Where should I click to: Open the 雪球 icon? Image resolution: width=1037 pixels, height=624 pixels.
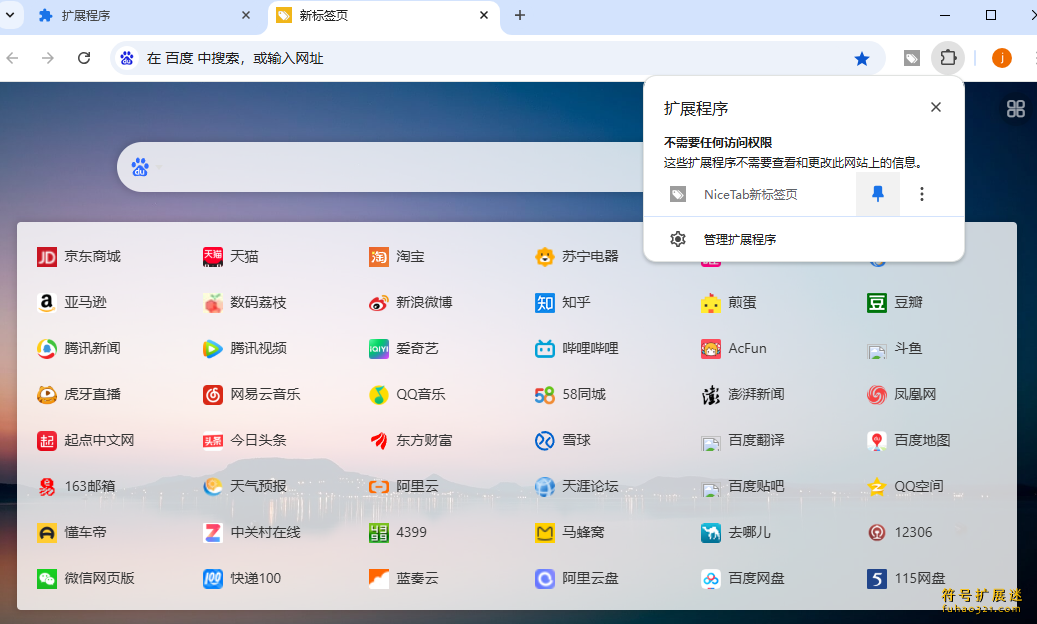(x=544, y=440)
